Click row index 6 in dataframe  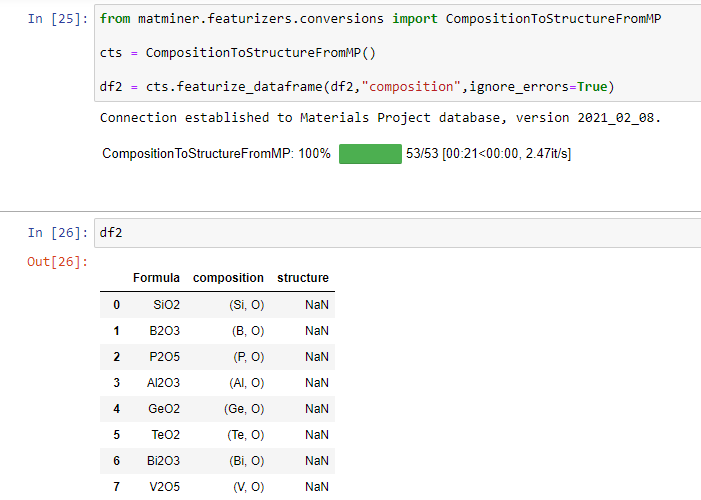click(117, 460)
